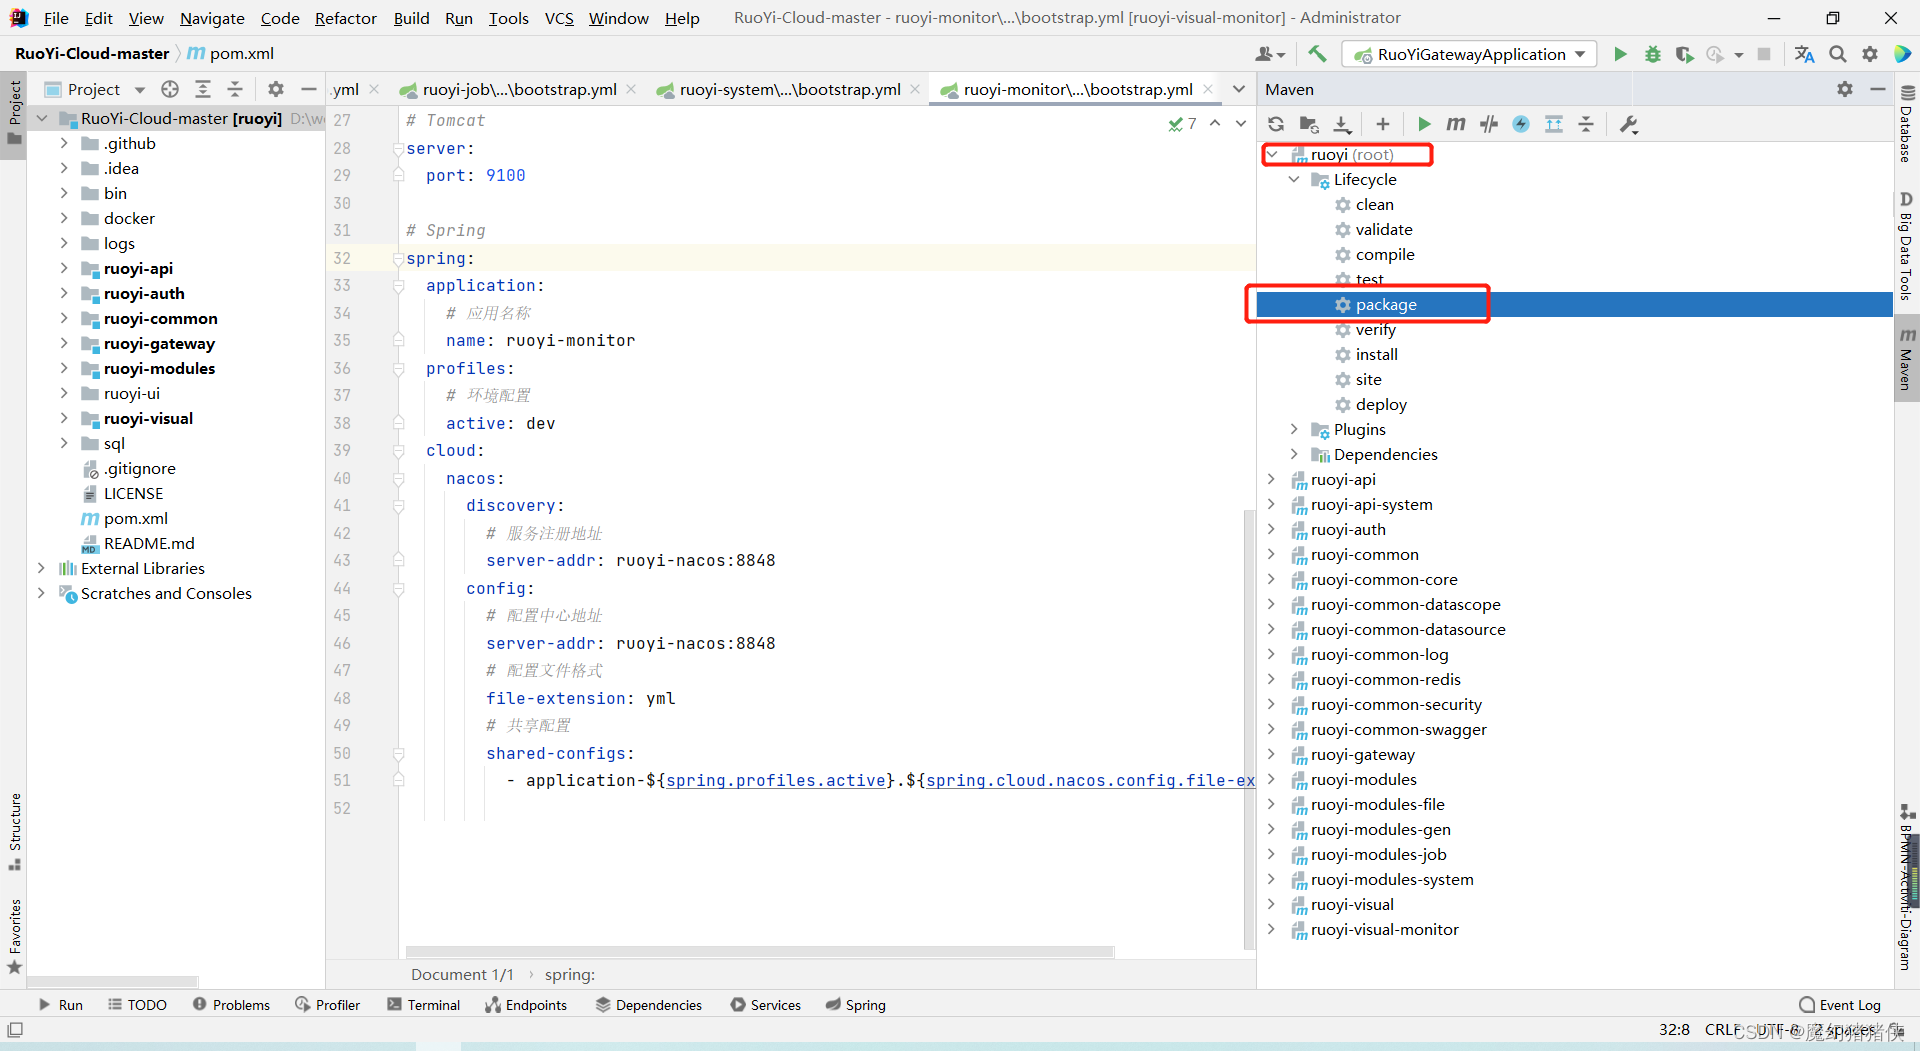Run with Coverage shield icon

coord(1685,54)
